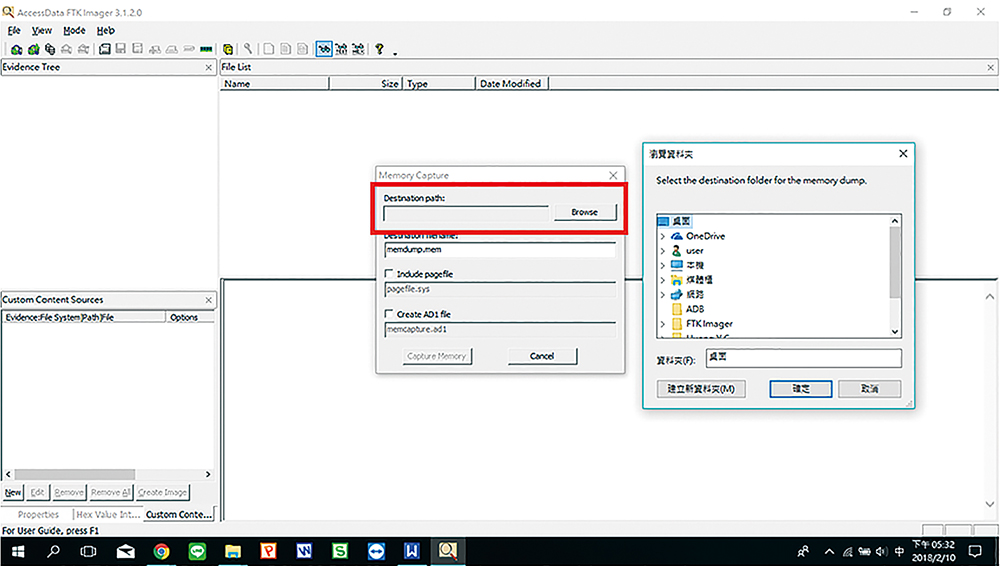Viewport: 1000px width, 566px height.
Task: Switch to the Custom Content tab
Action: pos(179,514)
